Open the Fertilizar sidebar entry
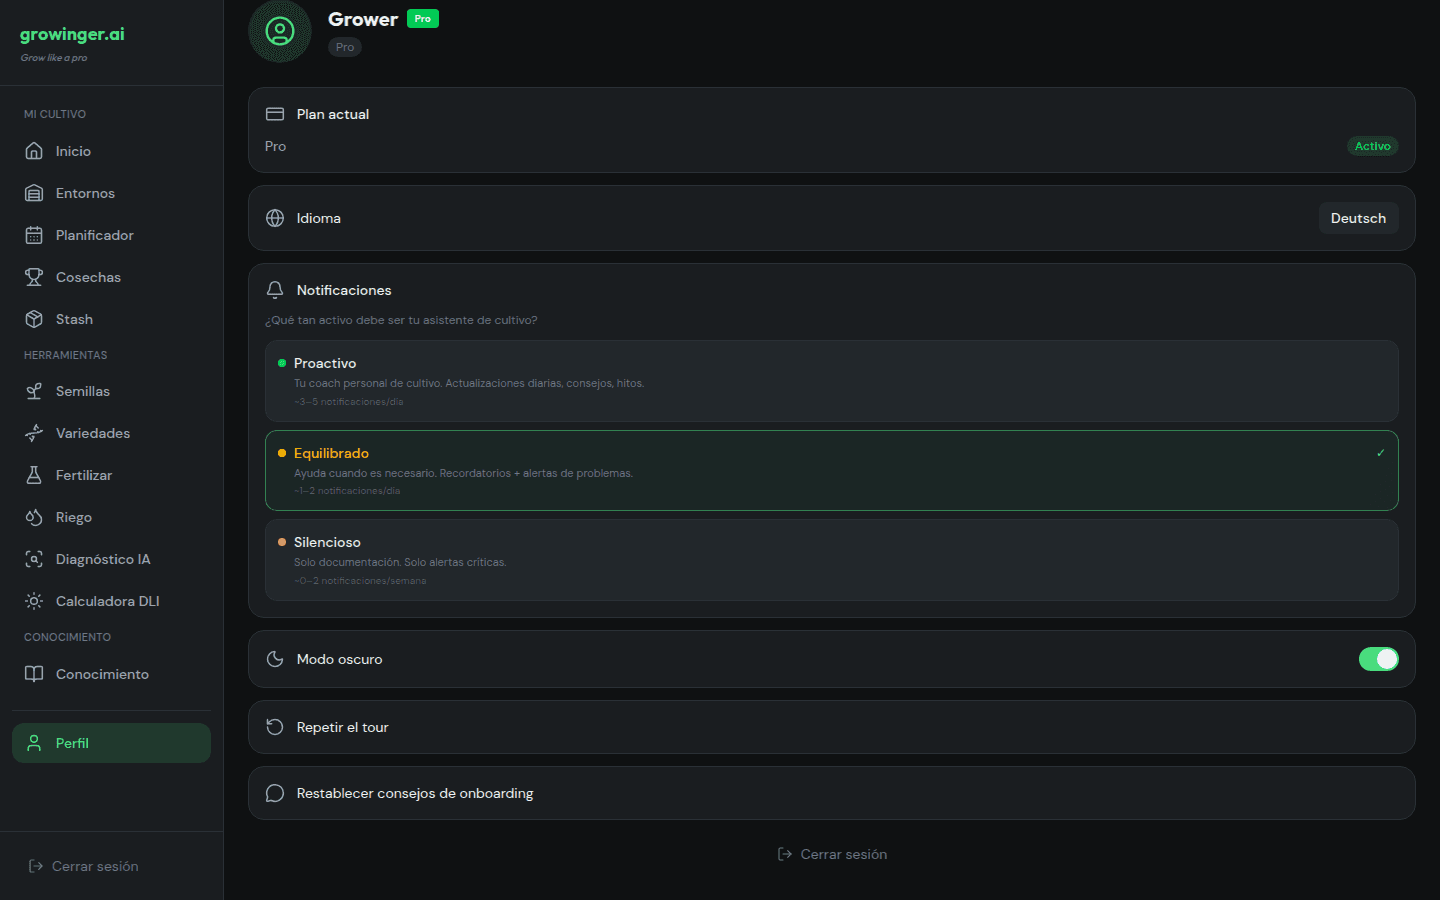Image resolution: width=1440 pixels, height=900 pixels. [111, 475]
